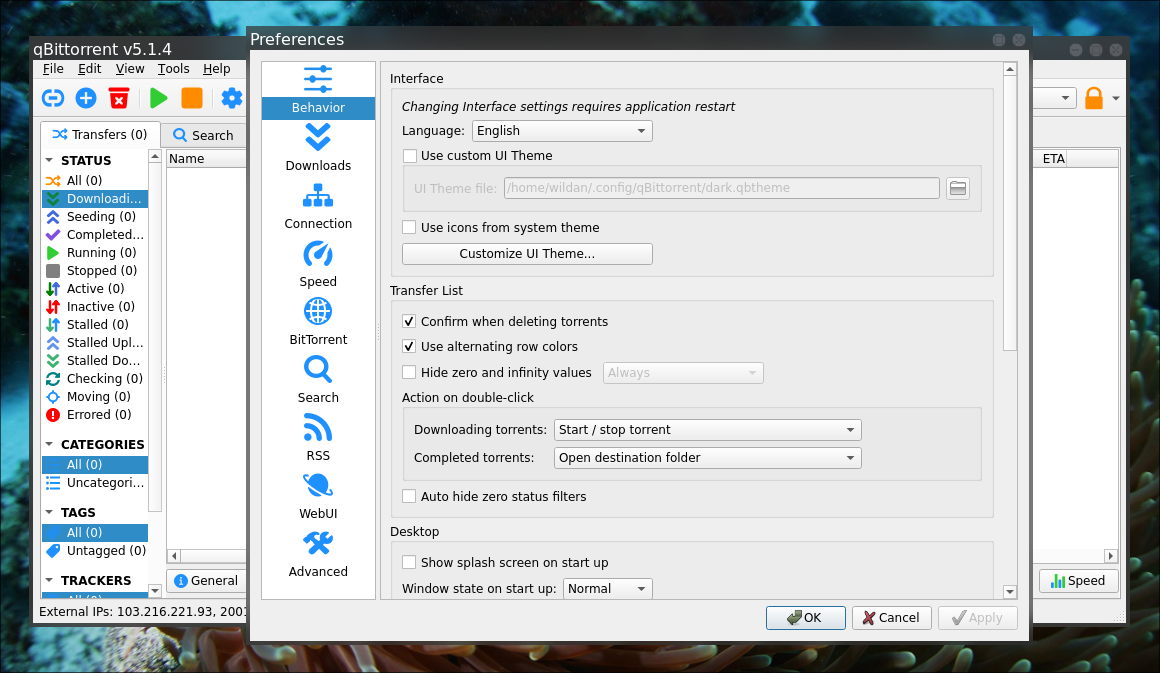Go to BitTorrent preferences
The image size is (1160, 673).
click(x=318, y=321)
